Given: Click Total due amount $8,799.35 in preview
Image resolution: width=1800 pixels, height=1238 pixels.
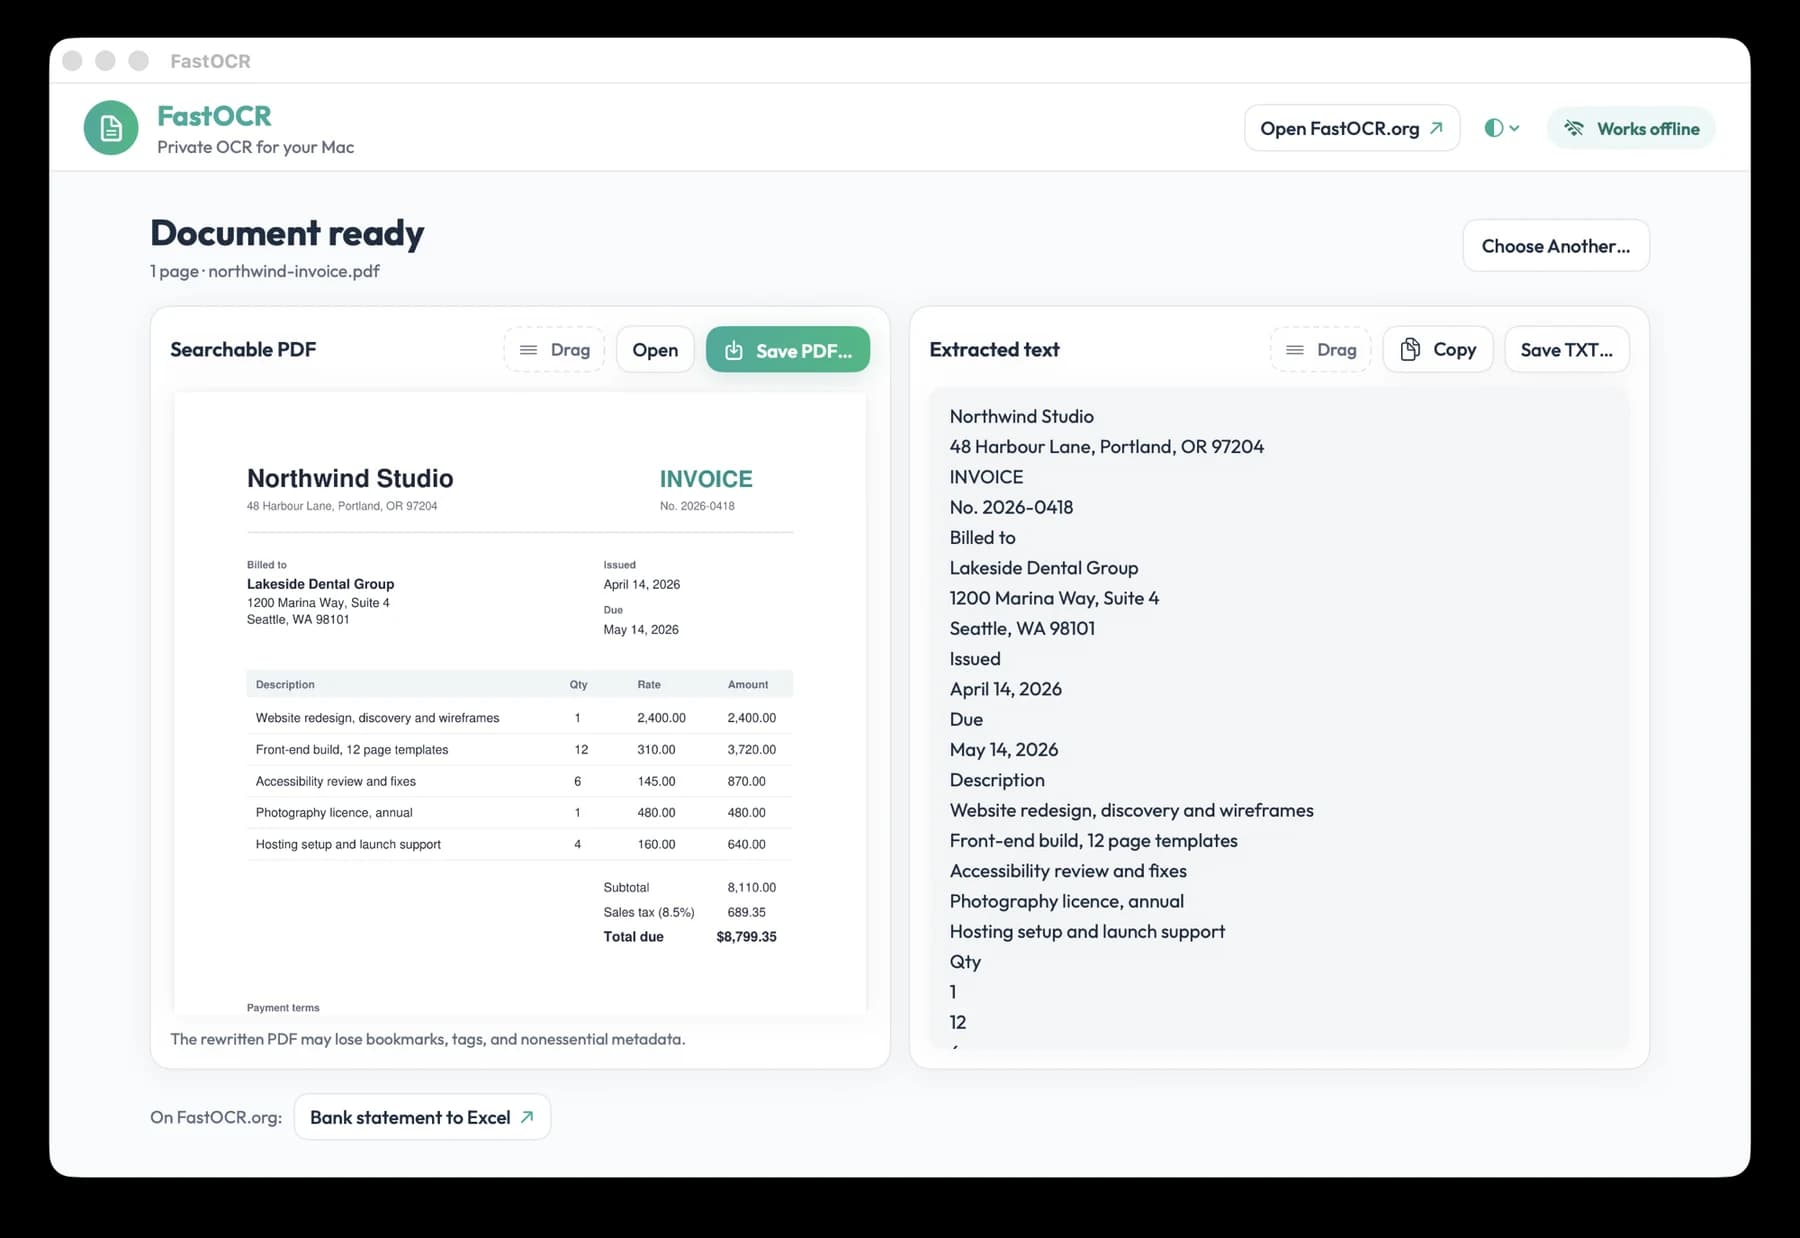Looking at the screenshot, I should point(746,937).
